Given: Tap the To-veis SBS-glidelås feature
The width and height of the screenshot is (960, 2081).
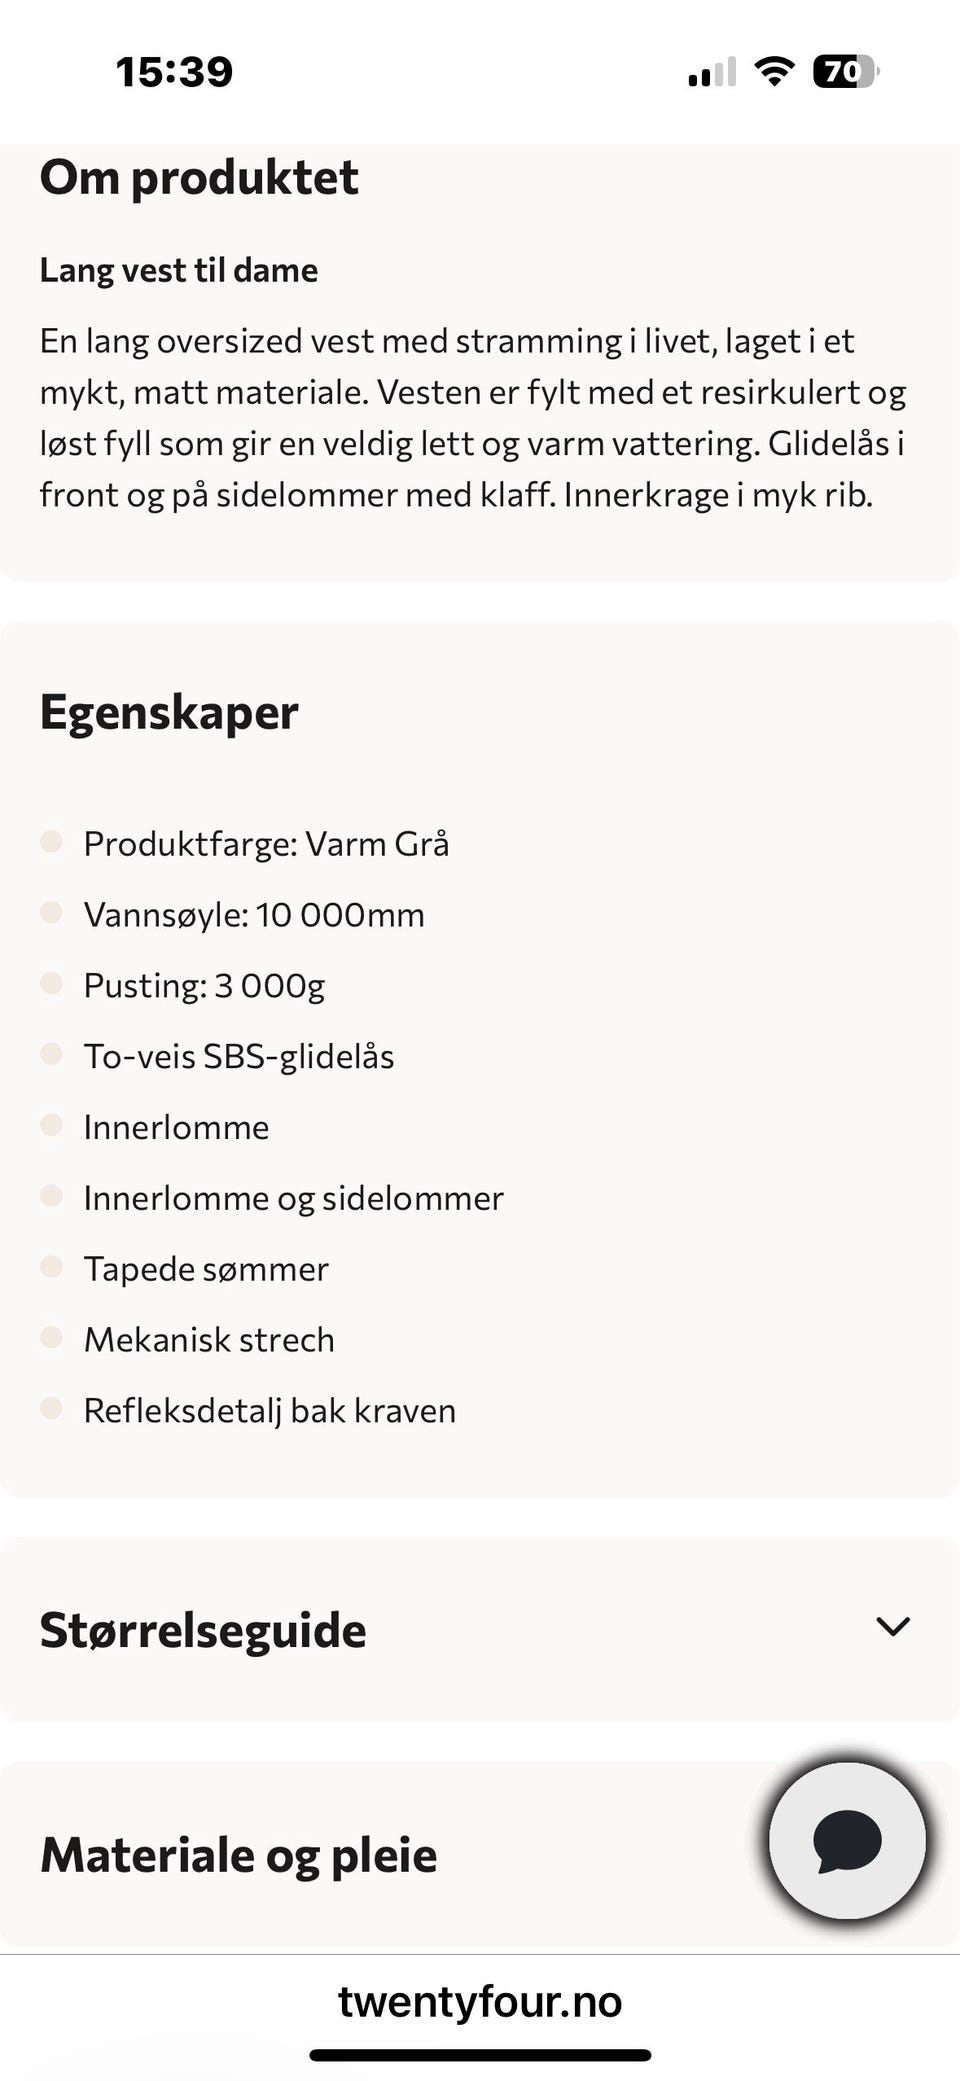Looking at the screenshot, I should (239, 1057).
